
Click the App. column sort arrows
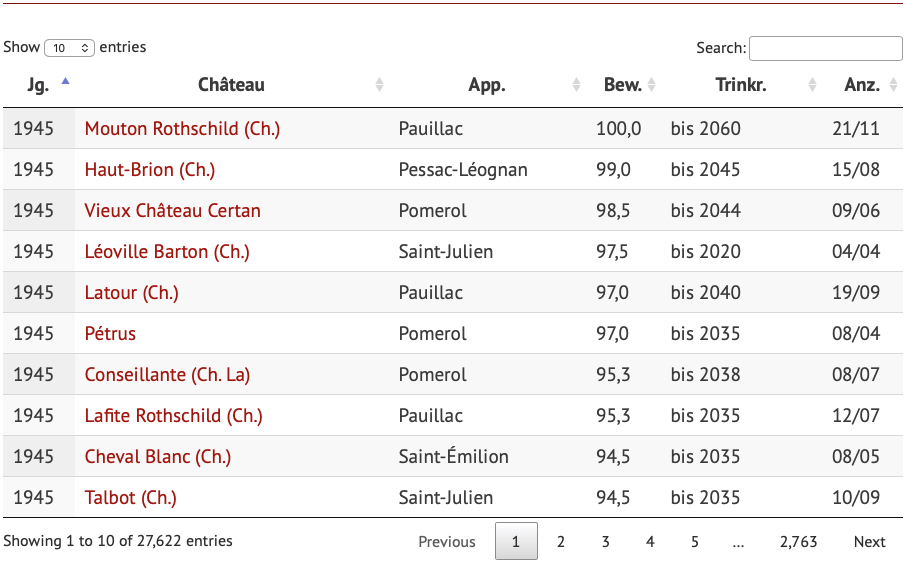(x=576, y=85)
